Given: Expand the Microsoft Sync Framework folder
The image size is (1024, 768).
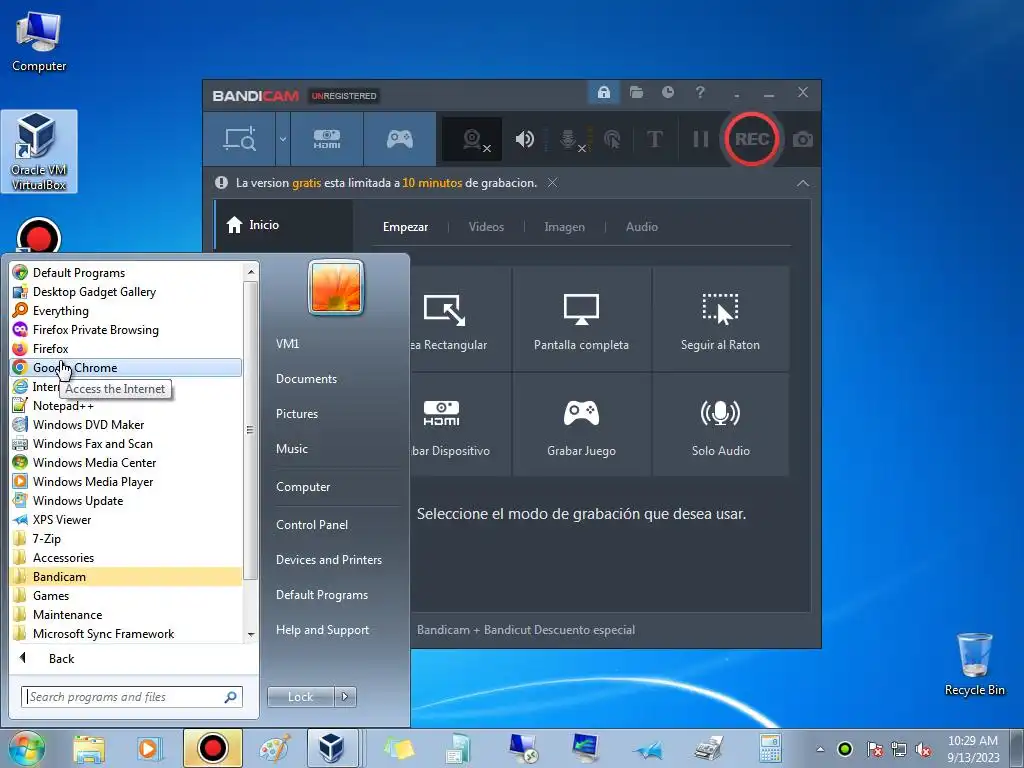Looking at the screenshot, I should click(126, 633).
